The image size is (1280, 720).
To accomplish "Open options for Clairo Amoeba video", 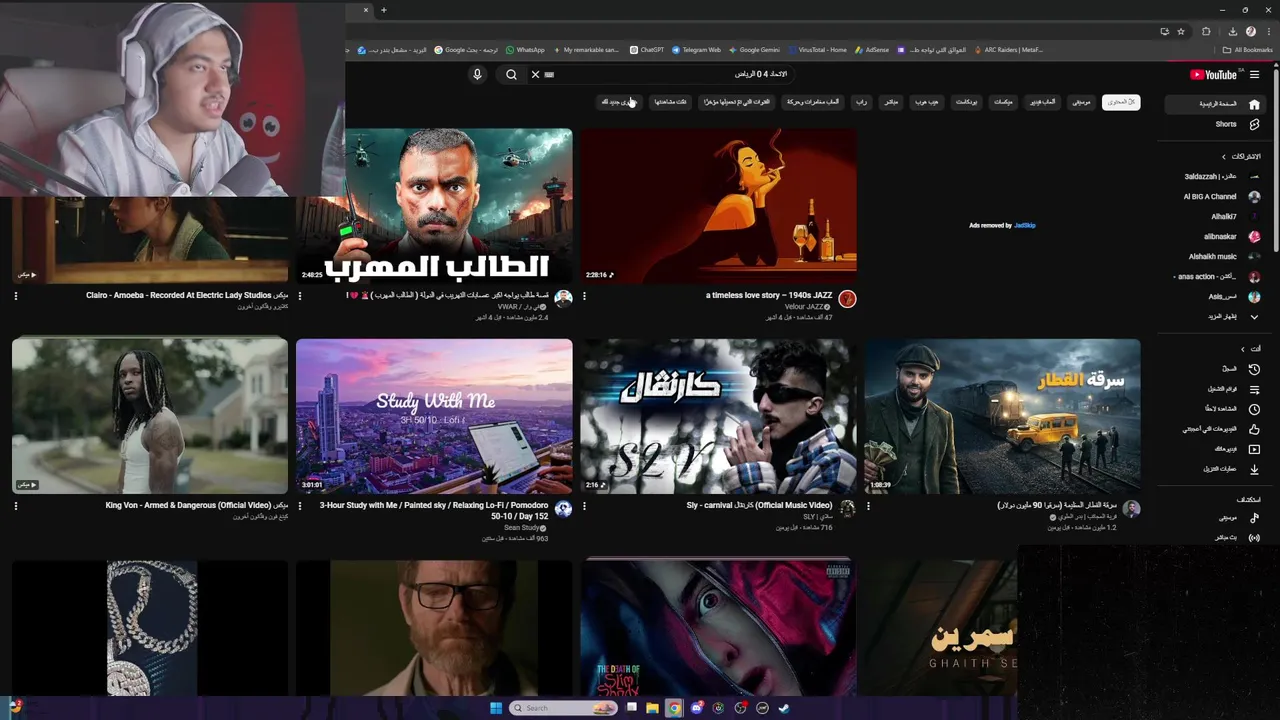I will [x=15, y=296].
